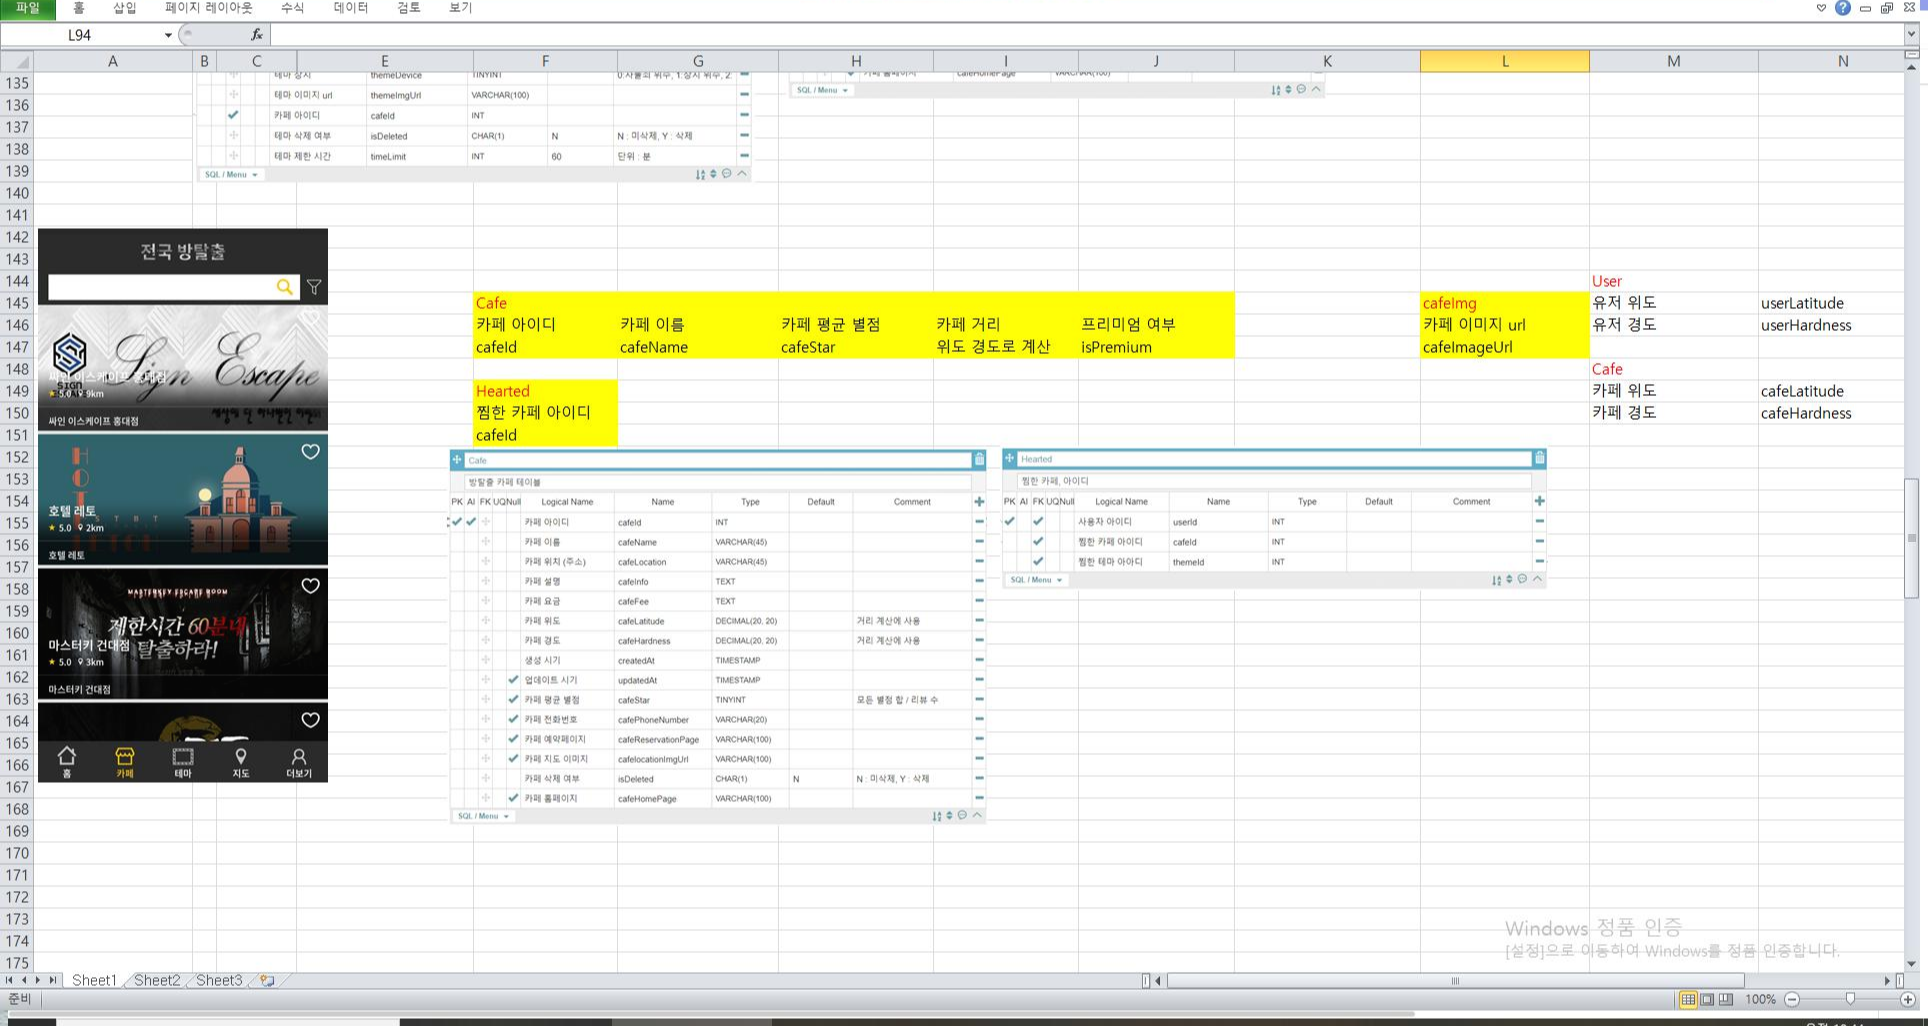Open the 데이터 ribbon tab
Screen dimensions: 1928x1026
(x=350, y=8)
